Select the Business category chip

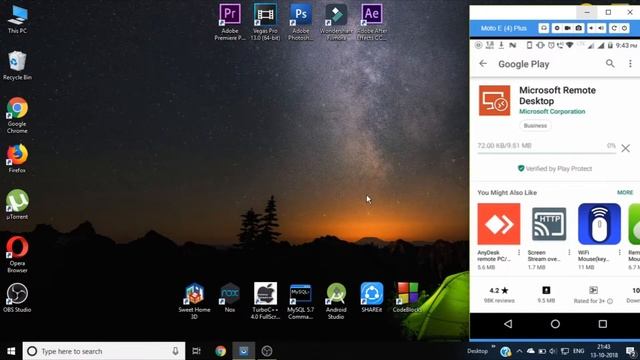pyautogui.click(x=535, y=126)
